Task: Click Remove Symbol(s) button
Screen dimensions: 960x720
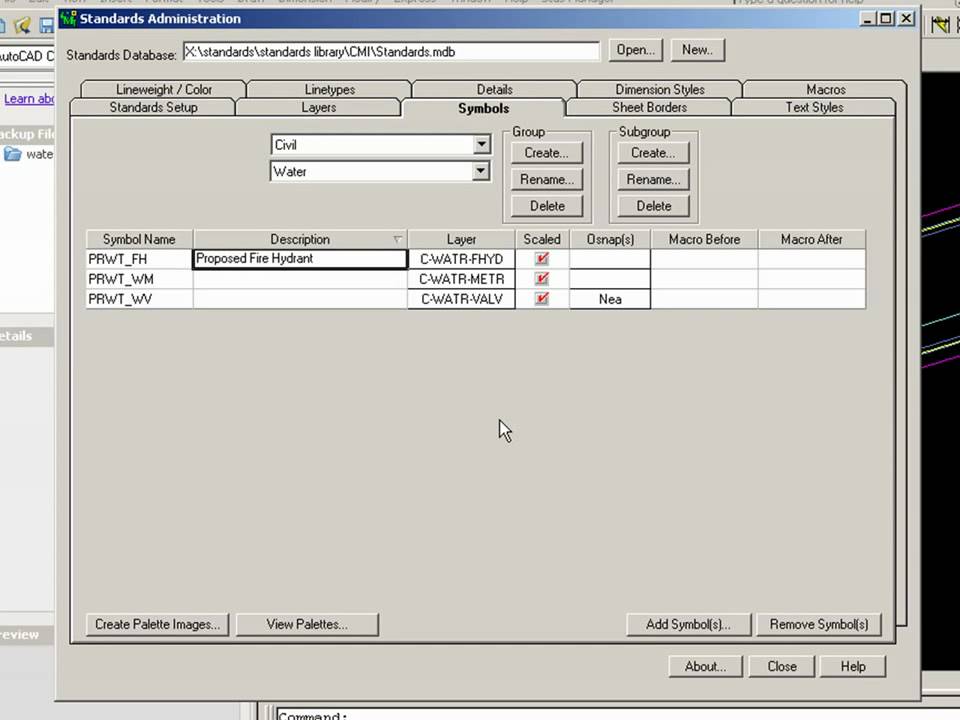Action: [819, 624]
